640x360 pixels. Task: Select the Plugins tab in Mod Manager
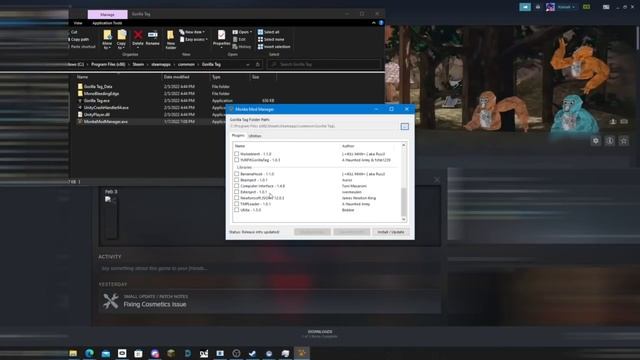point(238,136)
